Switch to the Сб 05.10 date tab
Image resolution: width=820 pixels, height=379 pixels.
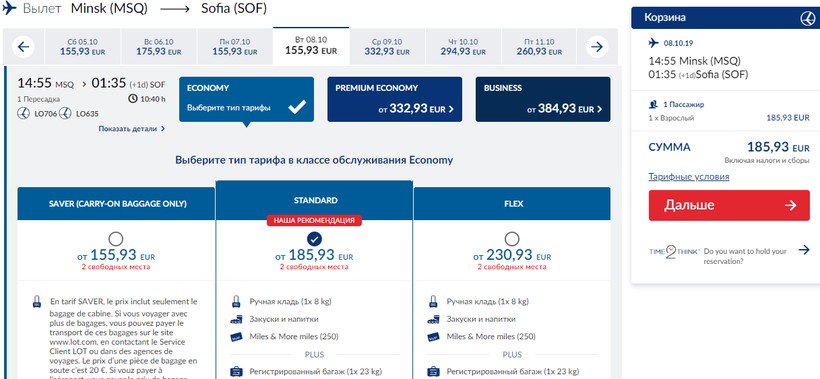pos(83,47)
